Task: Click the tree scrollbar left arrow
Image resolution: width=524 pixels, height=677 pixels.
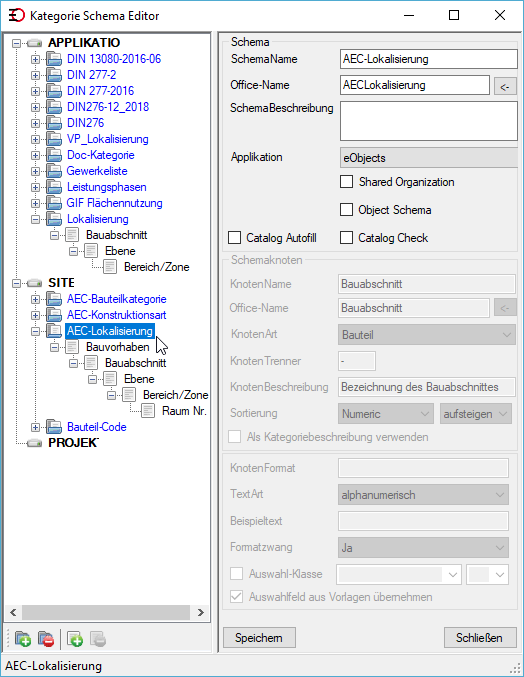Action: pos(13,612)
